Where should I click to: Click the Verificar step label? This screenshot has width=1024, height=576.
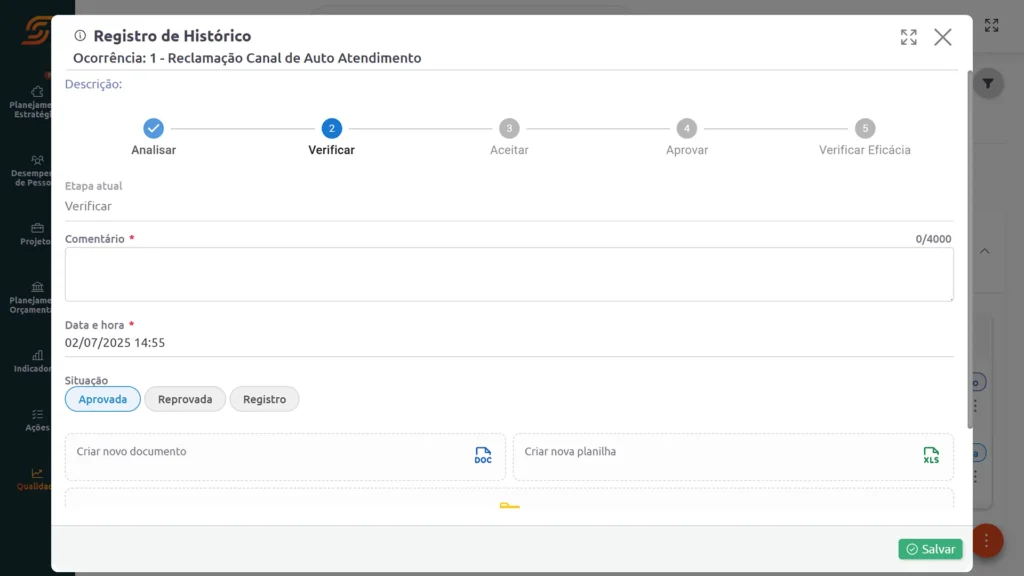coord(332,150)
